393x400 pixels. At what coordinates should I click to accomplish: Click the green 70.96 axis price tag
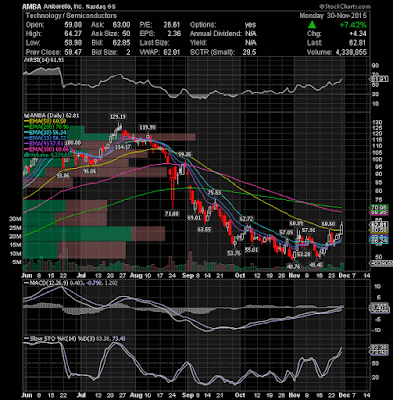coord(380,207)
